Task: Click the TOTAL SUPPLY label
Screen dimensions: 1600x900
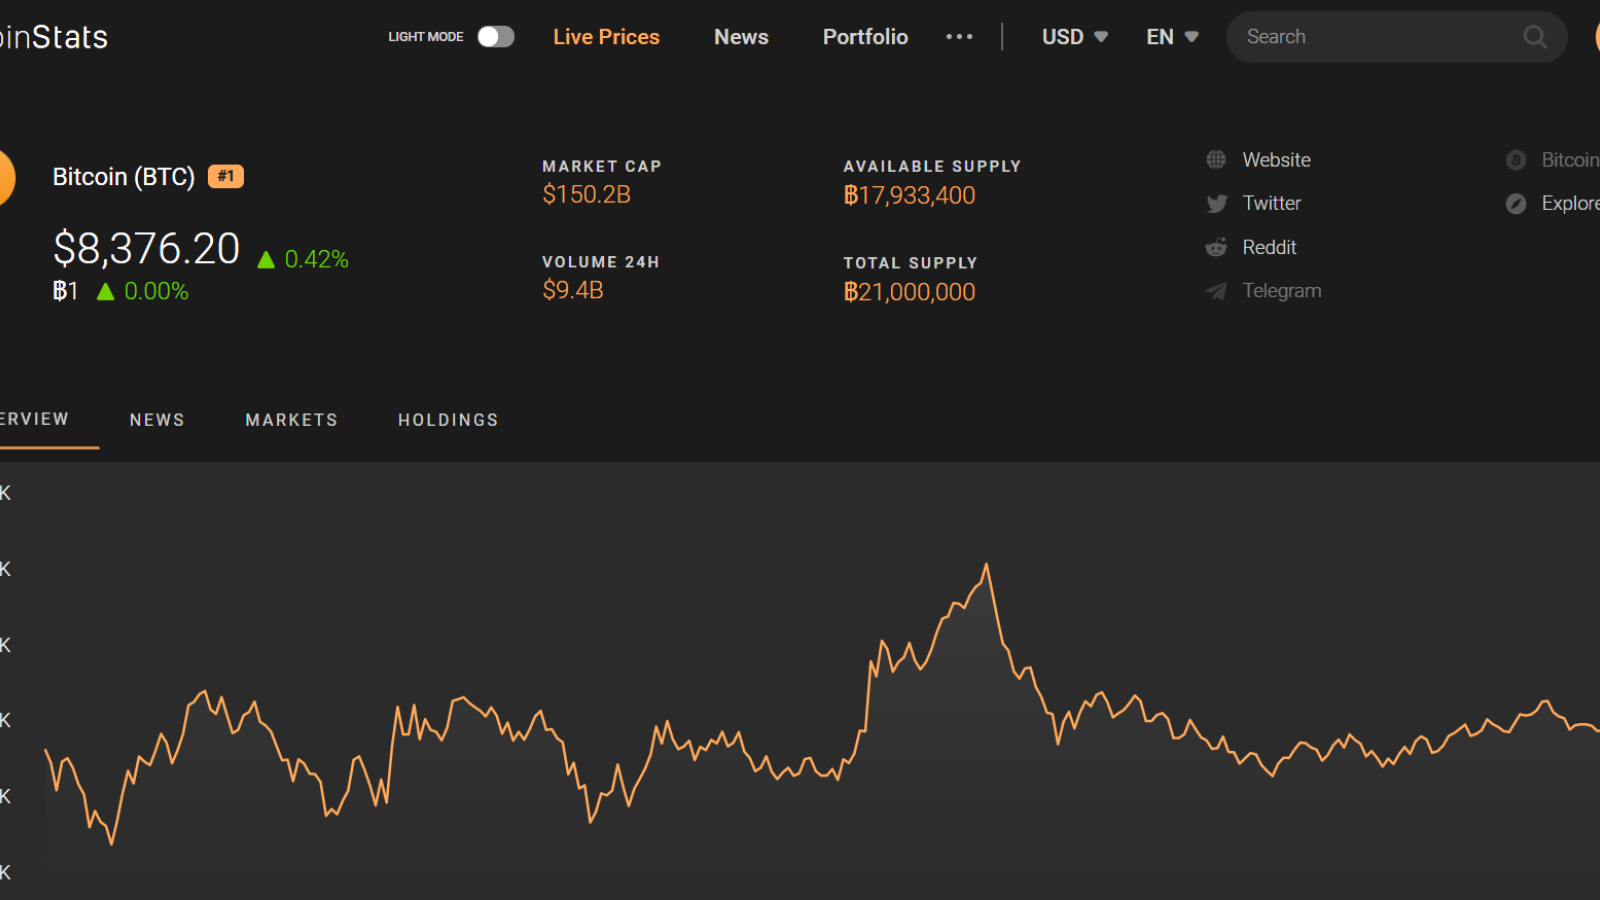Action: pos(910,263)
